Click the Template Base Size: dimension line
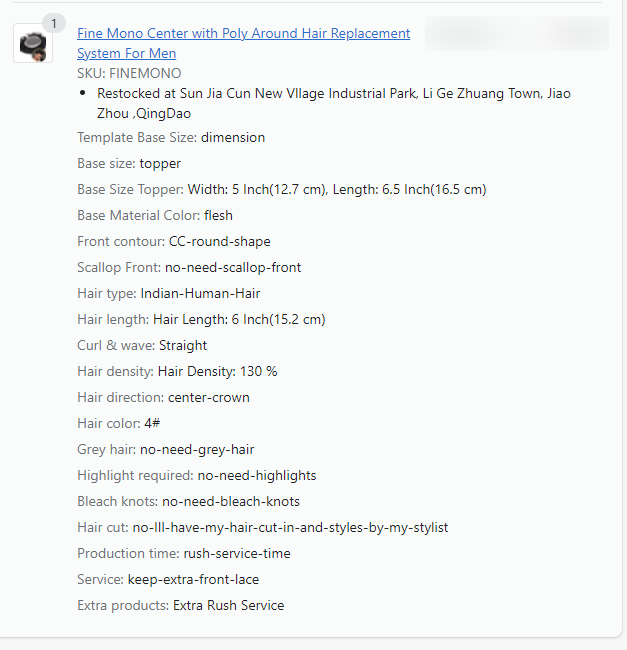627x650 pixels. point(171,137)
